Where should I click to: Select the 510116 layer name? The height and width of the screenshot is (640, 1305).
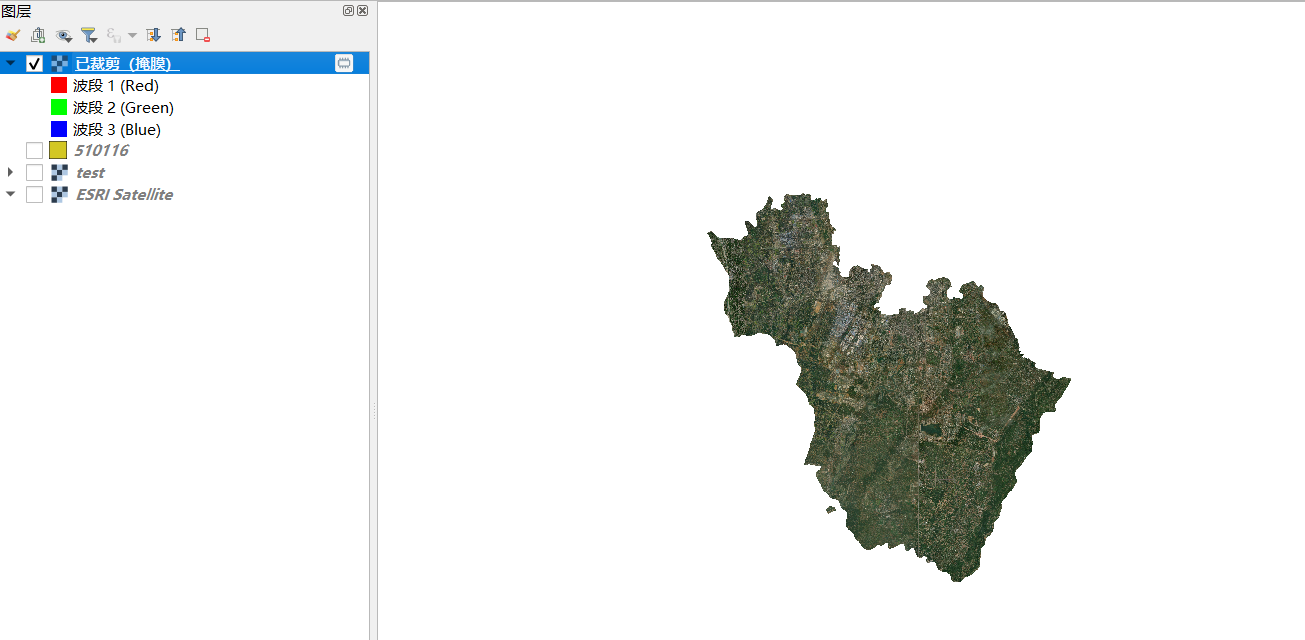coord(102,150)
